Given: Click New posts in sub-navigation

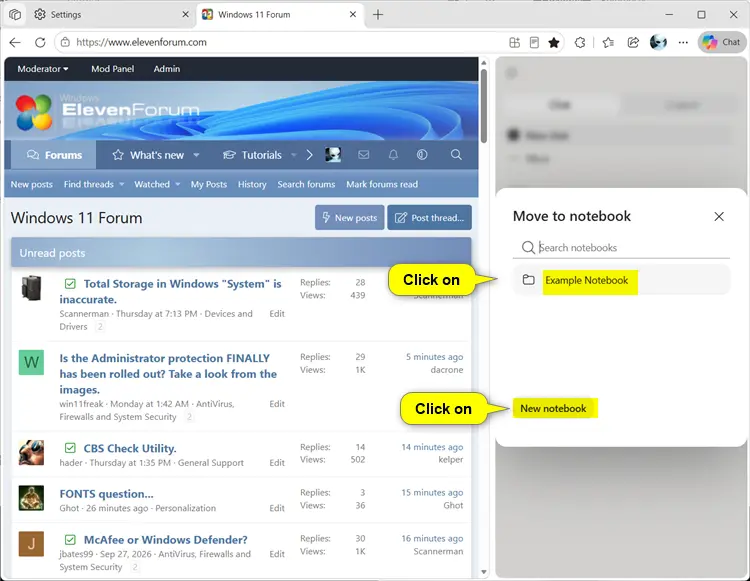Looking at the screenshot, I should pos(32,185).
